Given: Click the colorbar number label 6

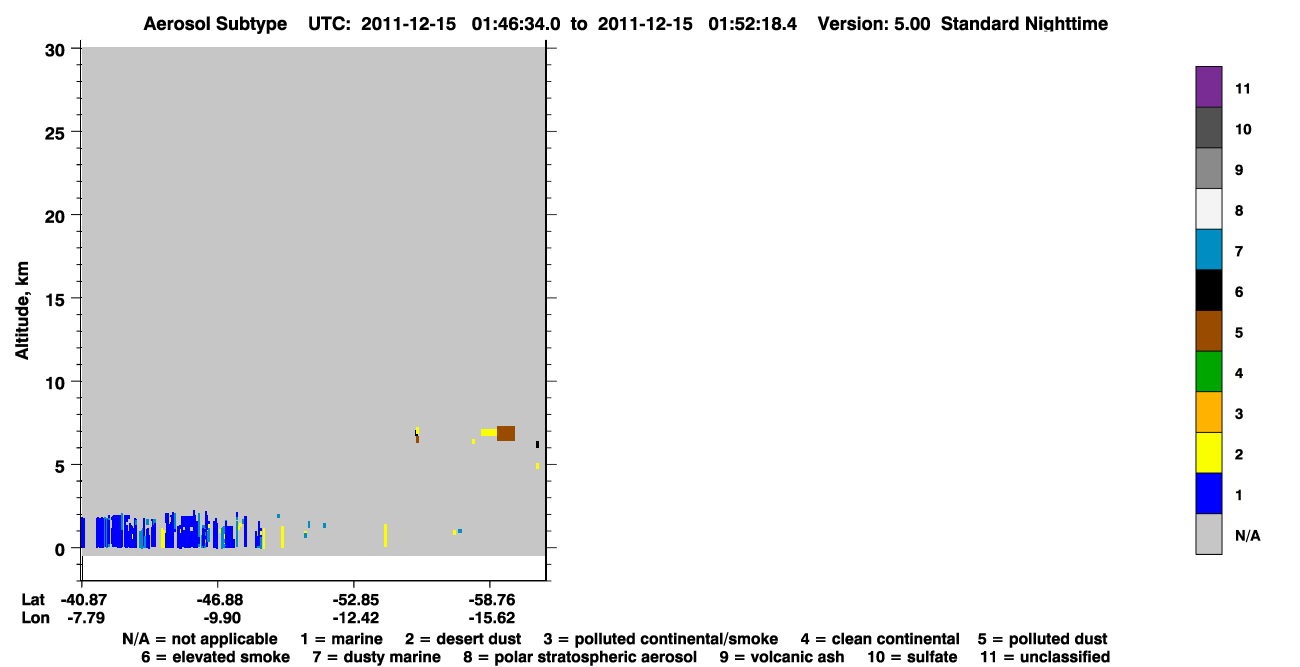Looking at the screenshot, I should [x=1239, y=292].
